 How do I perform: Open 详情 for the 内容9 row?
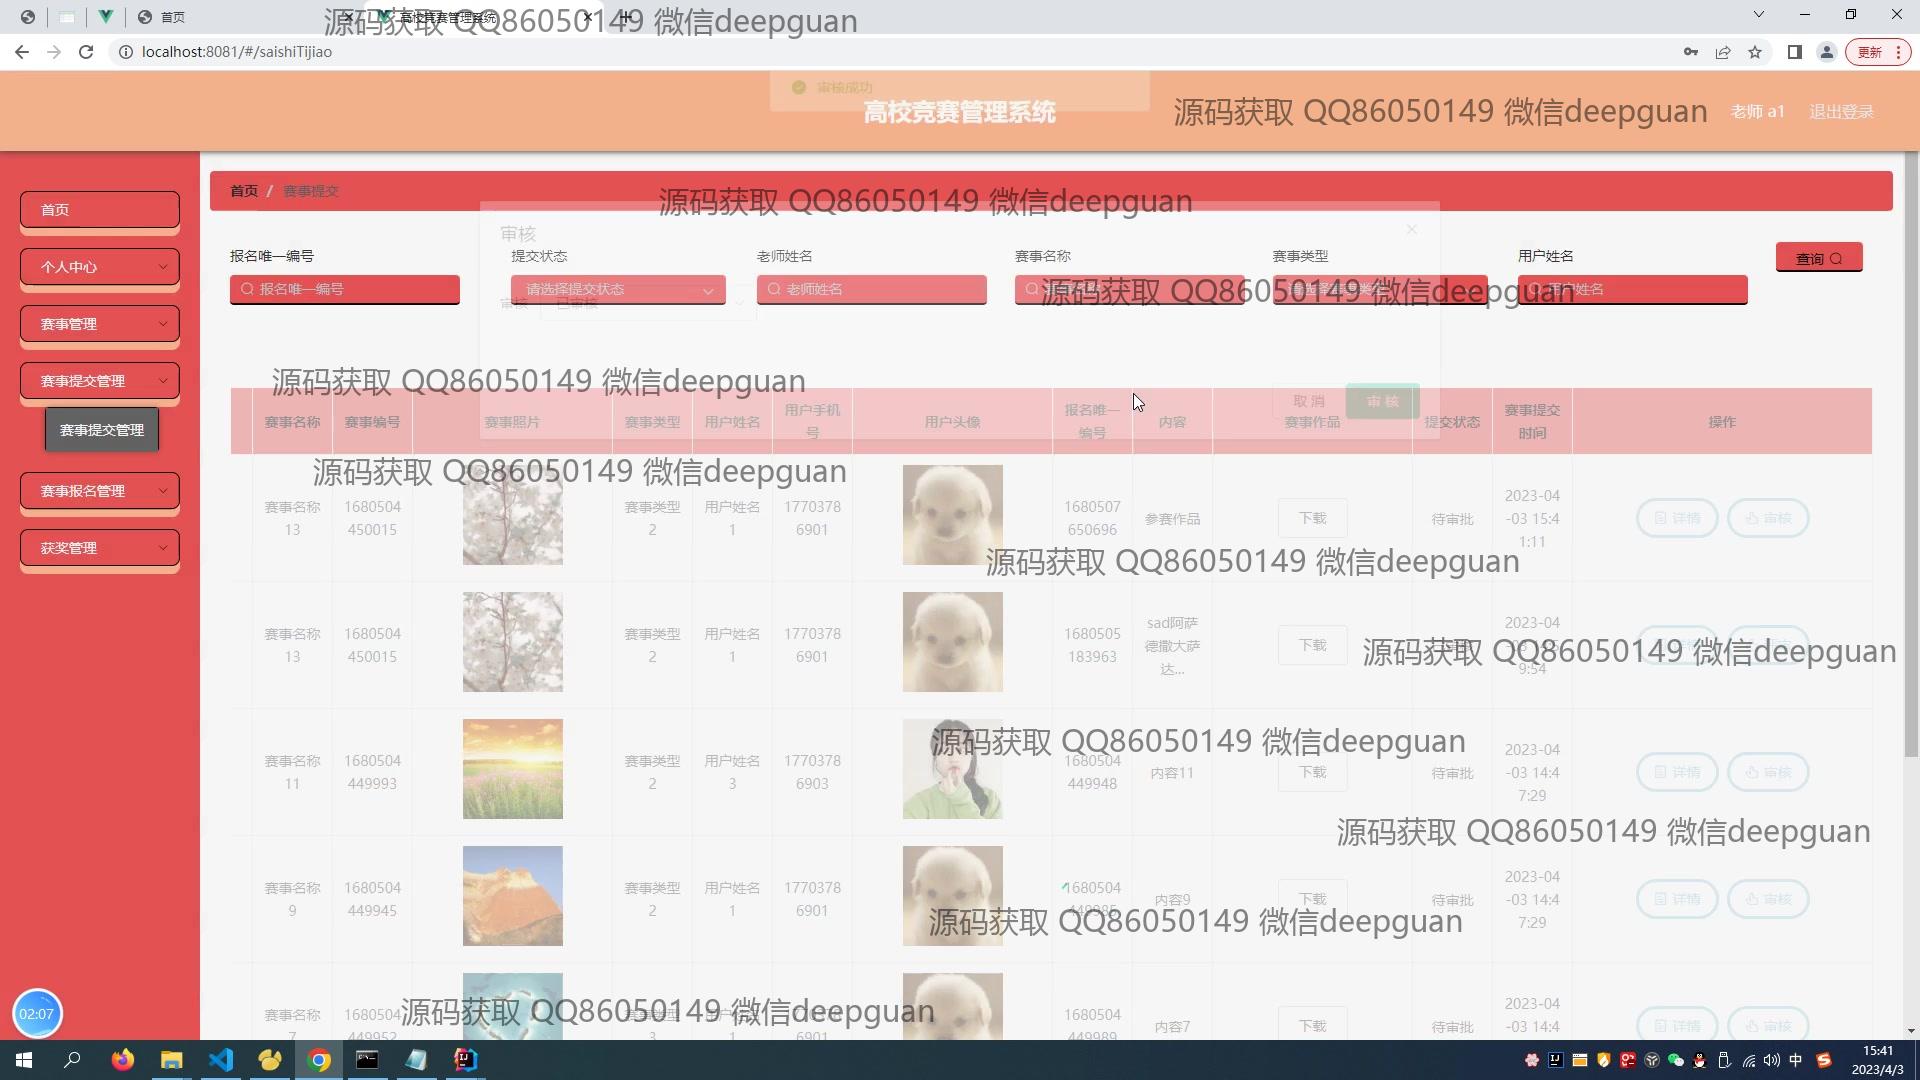click(x=1677, y=899)
